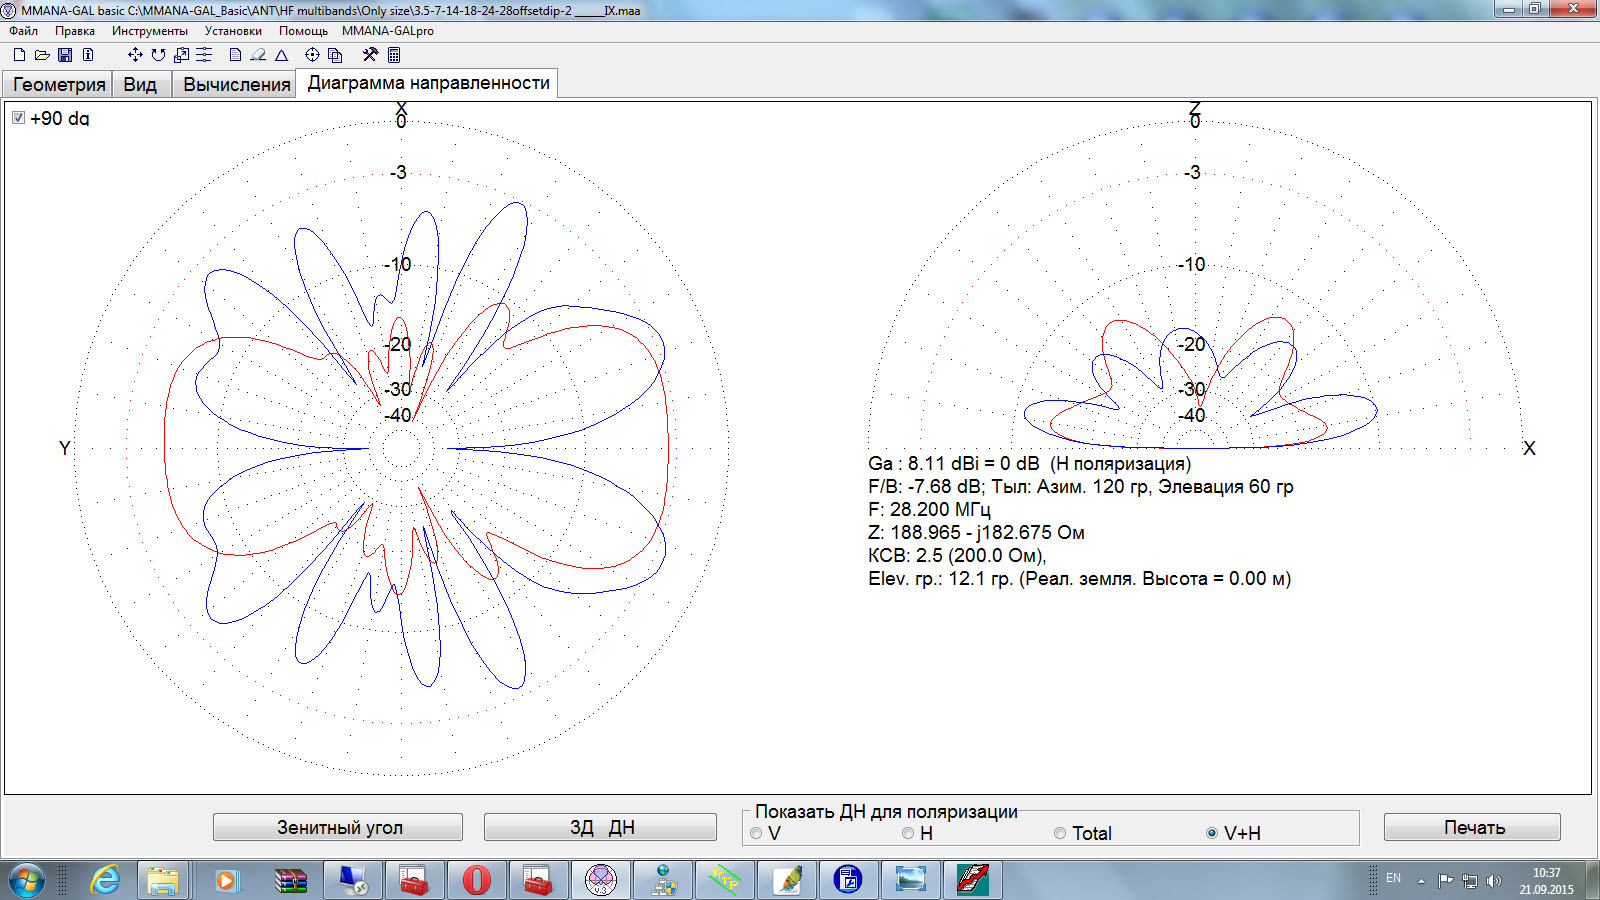Click the crosshair target icon
The image size is (1600, 900).
click(x=312, y=55)
